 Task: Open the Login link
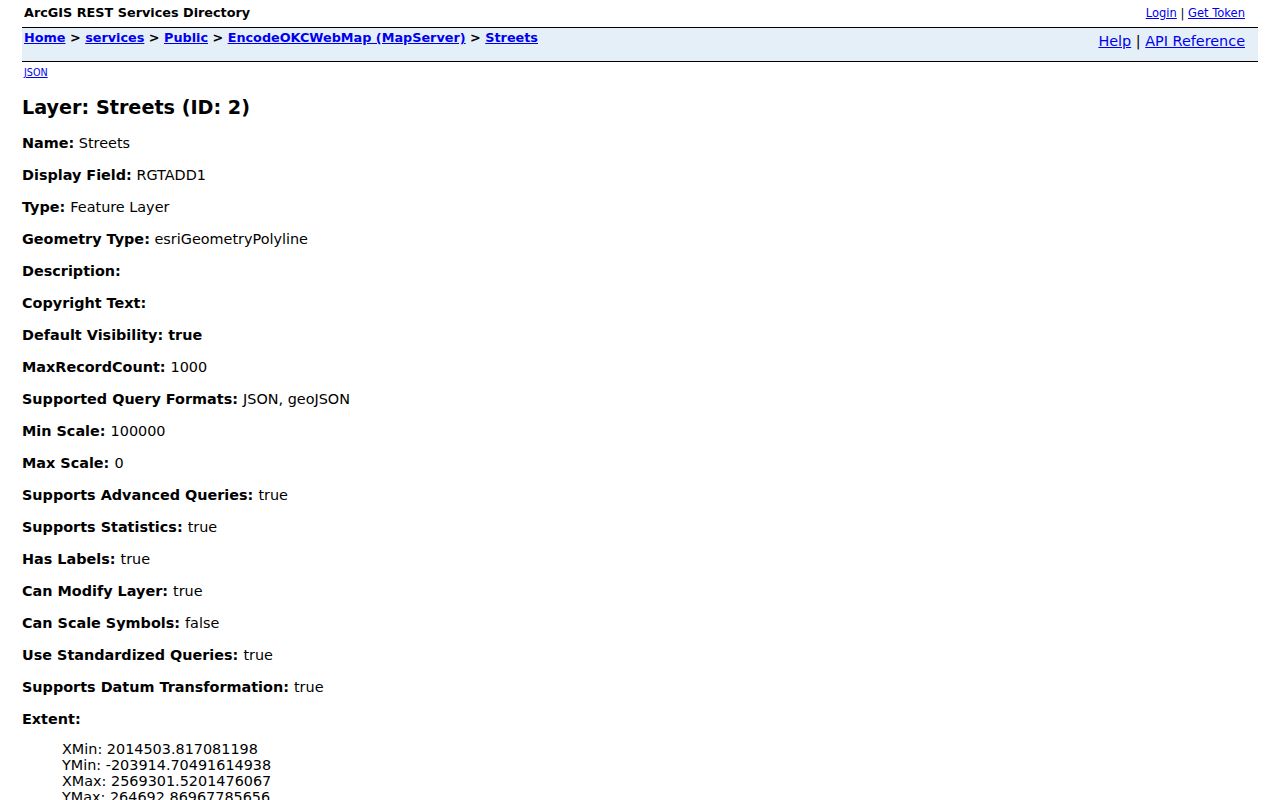(x=1160, y=13)
